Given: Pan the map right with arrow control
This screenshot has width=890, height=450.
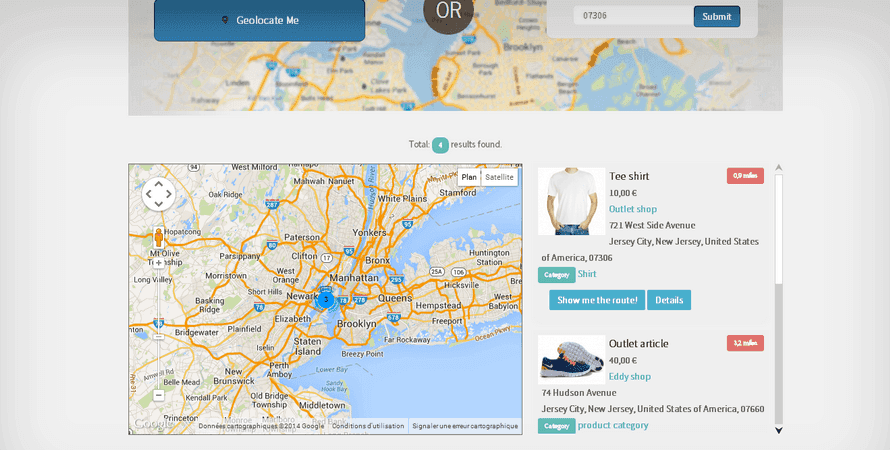Looking at the screenshot, I should [x=169, y=194].
